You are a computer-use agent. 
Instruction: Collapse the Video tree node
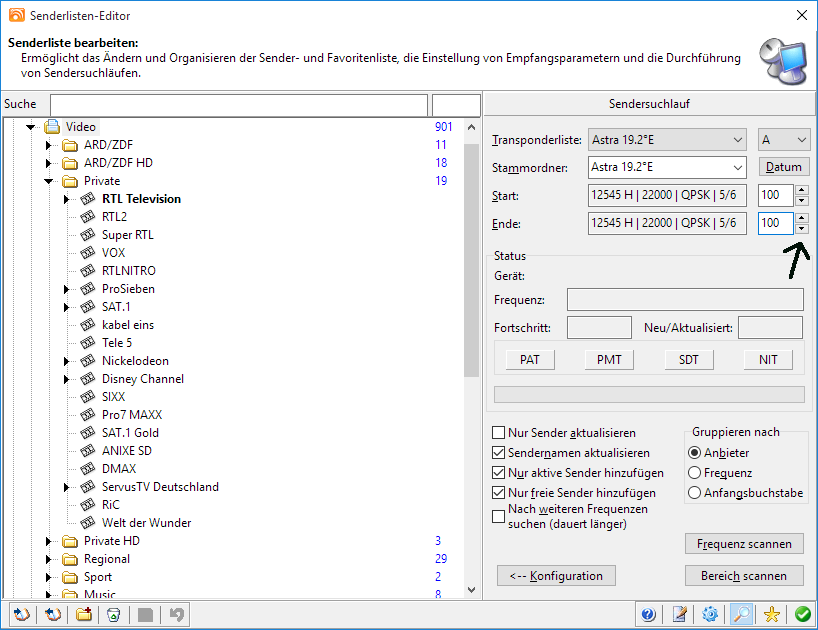(30, 127)
